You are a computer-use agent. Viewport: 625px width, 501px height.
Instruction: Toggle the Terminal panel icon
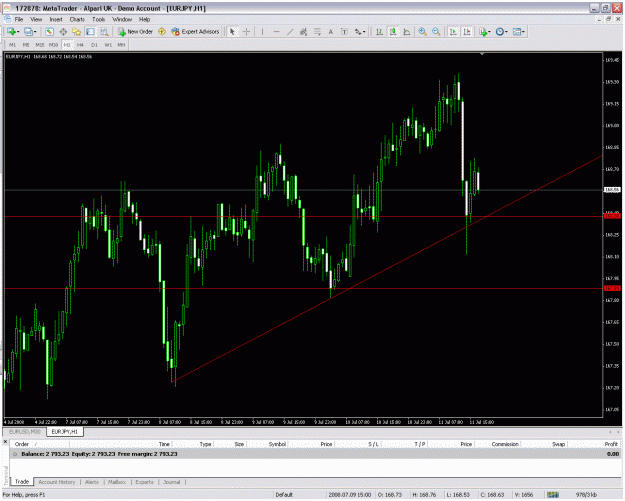pos(90,32)
